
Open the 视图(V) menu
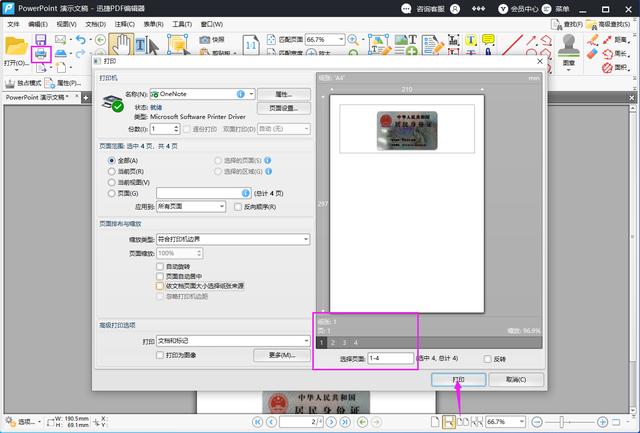[x=68, y=22]
